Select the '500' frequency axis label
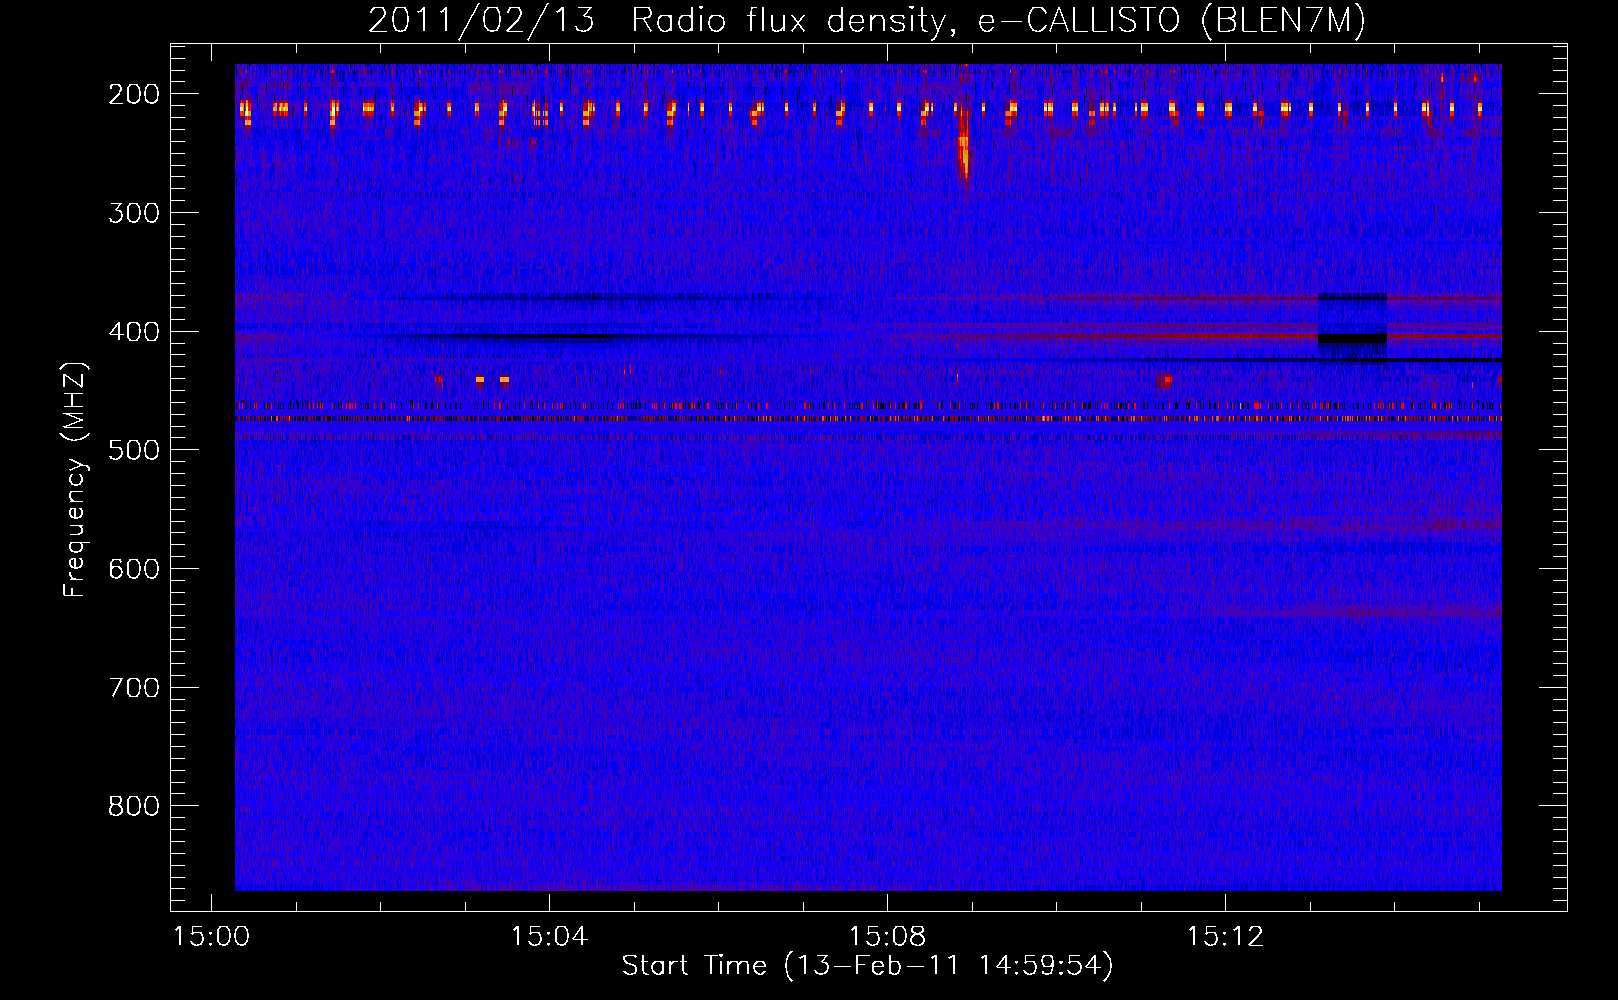1618x1000 pixels. (134, 450)
